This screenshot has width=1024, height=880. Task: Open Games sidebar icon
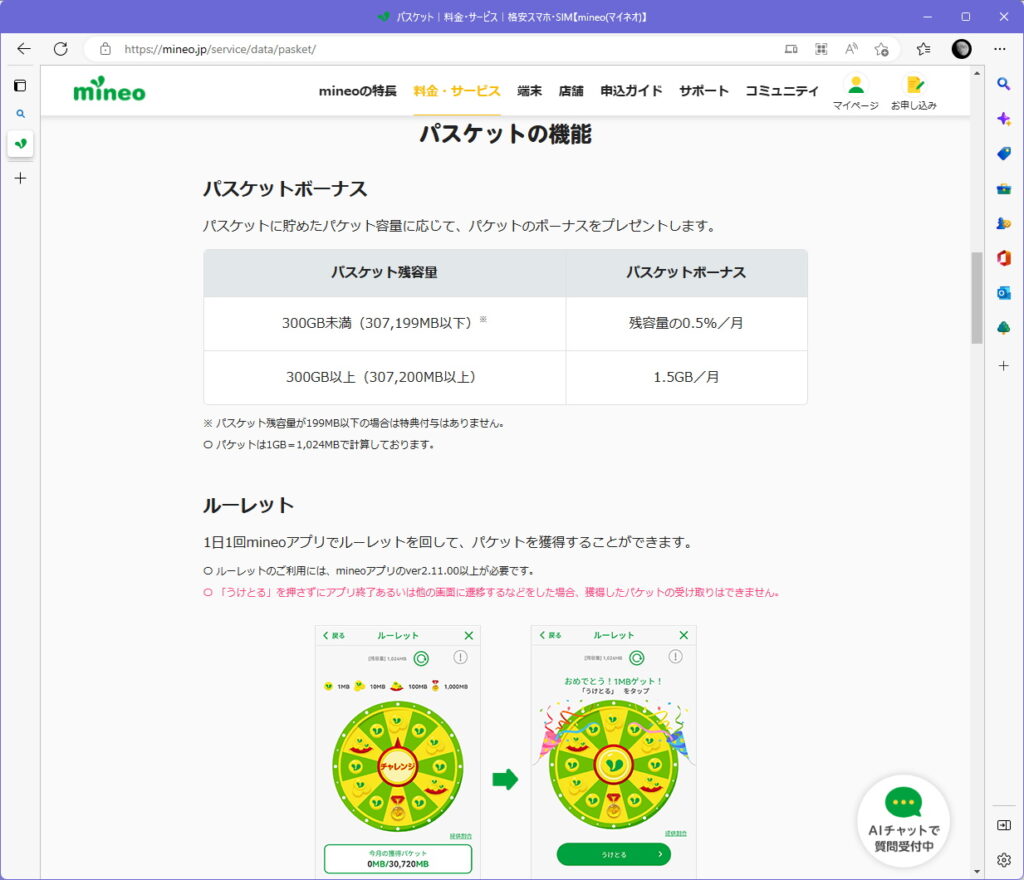(1004, 223)
